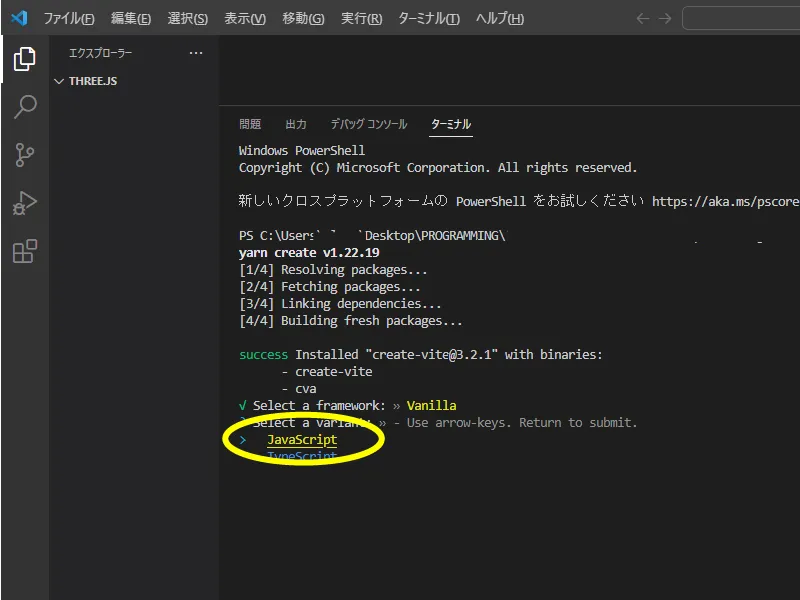The height and width of the screenshot is (600, 800).
Task: Open the ターミナル(T) menu
Action: click(429, 19)
